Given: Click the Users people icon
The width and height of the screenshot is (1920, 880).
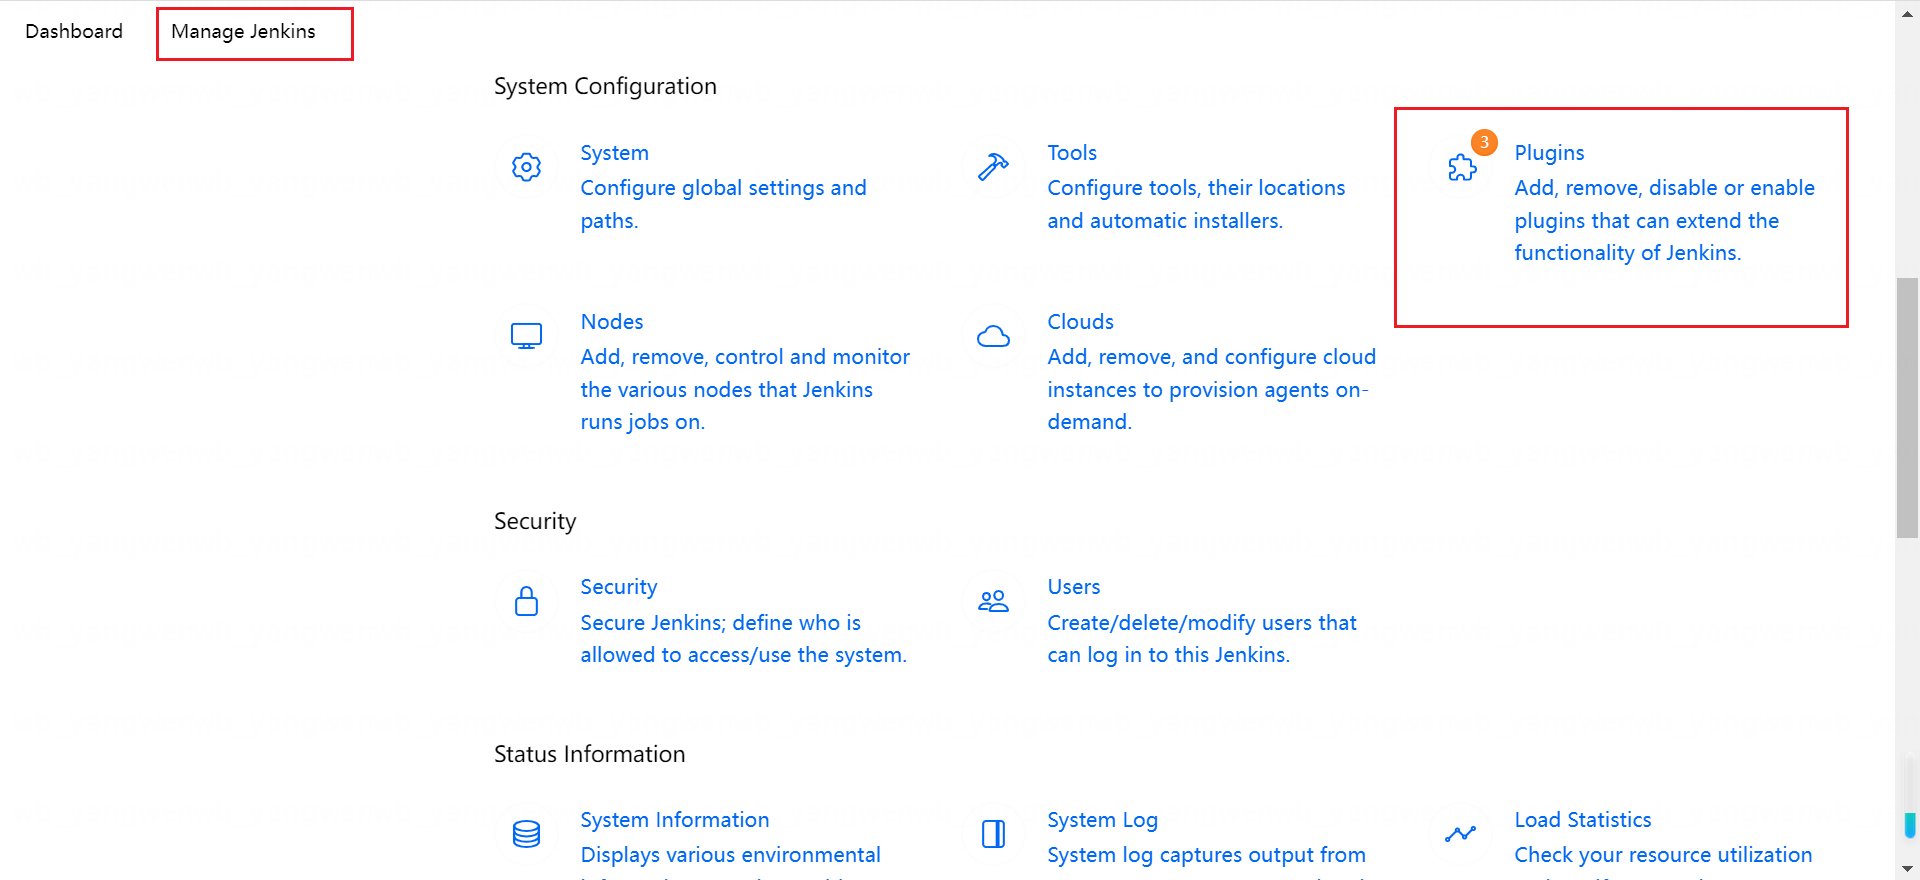Looking at the screenshot, I should [x=993, y=601].
